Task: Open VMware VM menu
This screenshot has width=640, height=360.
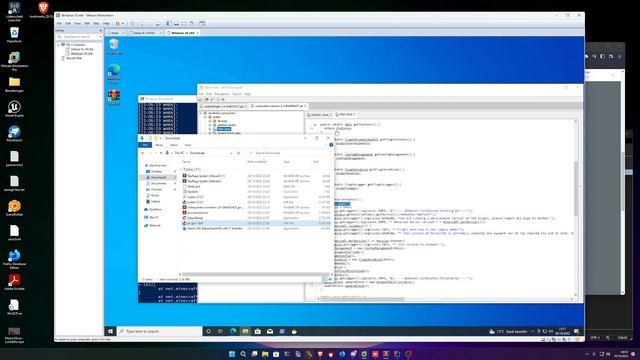Action: (87, 24)
